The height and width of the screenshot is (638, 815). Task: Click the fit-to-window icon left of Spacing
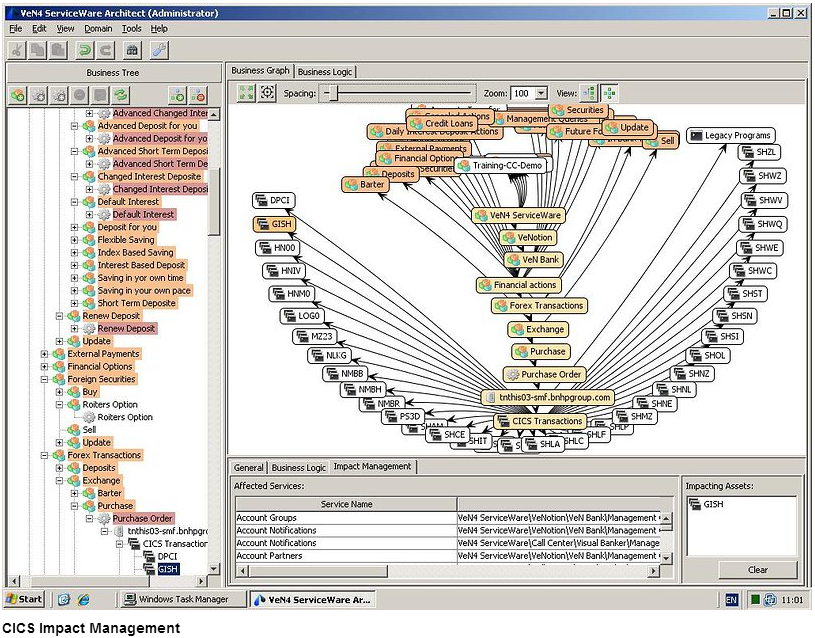246,93
